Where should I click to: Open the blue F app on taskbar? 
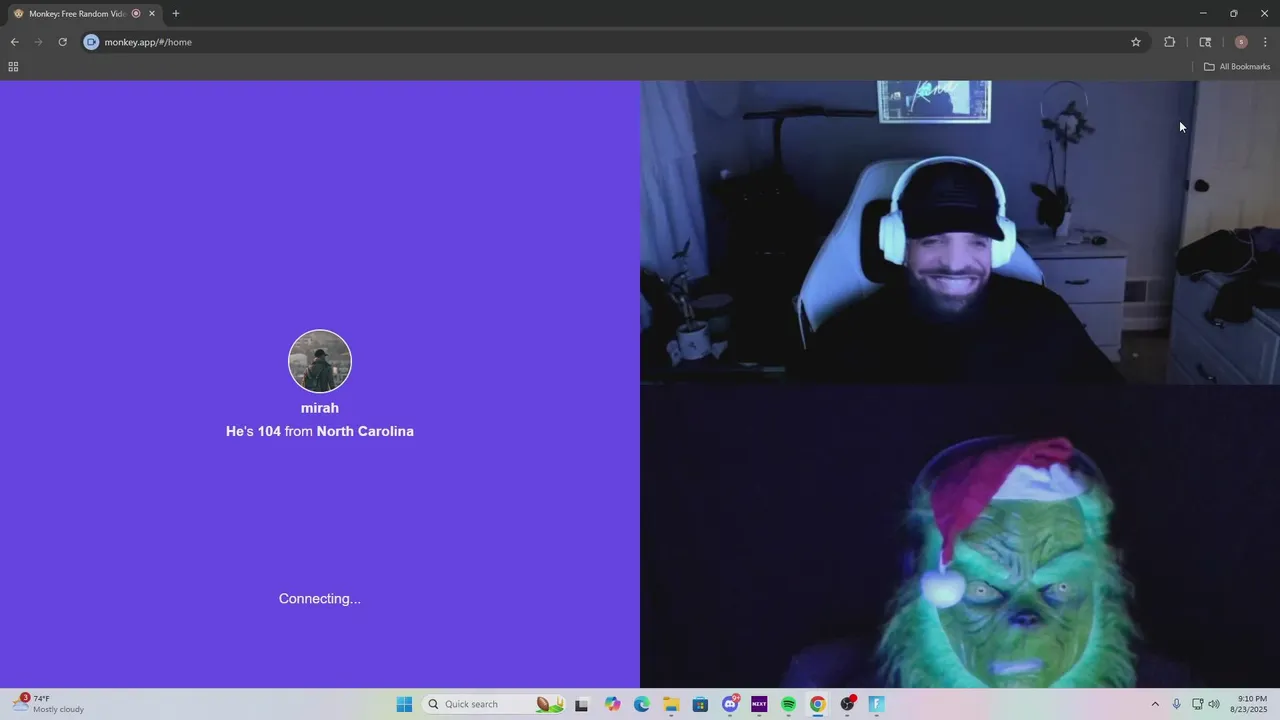(877, 704)
